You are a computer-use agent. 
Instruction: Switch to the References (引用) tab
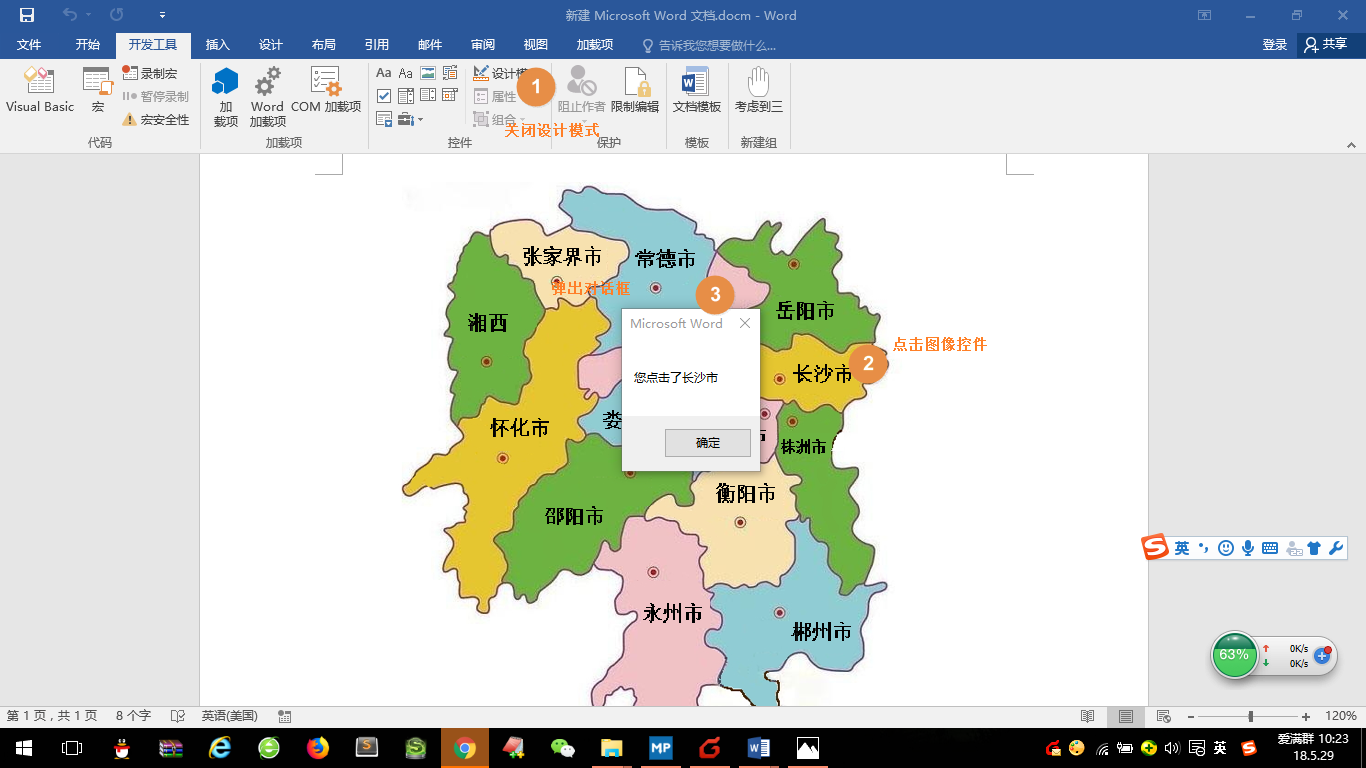[377, 45]
